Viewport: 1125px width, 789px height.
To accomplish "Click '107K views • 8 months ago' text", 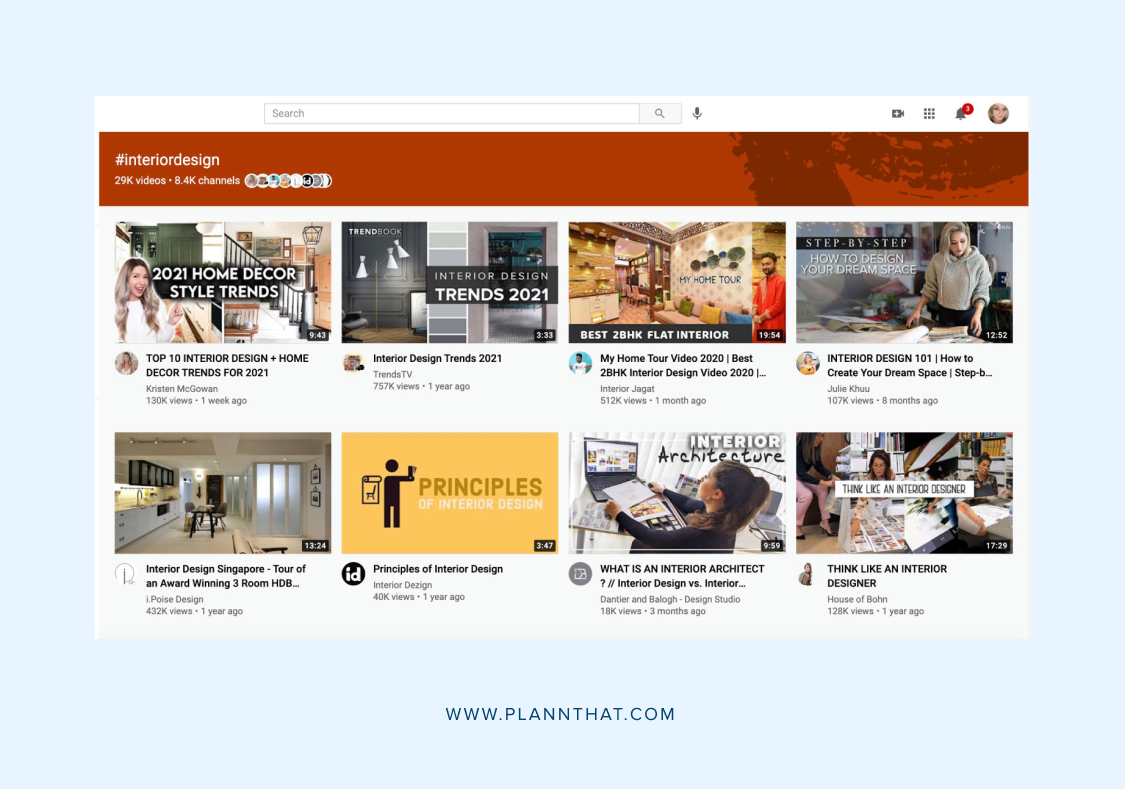I will click(x=882, y=401).
